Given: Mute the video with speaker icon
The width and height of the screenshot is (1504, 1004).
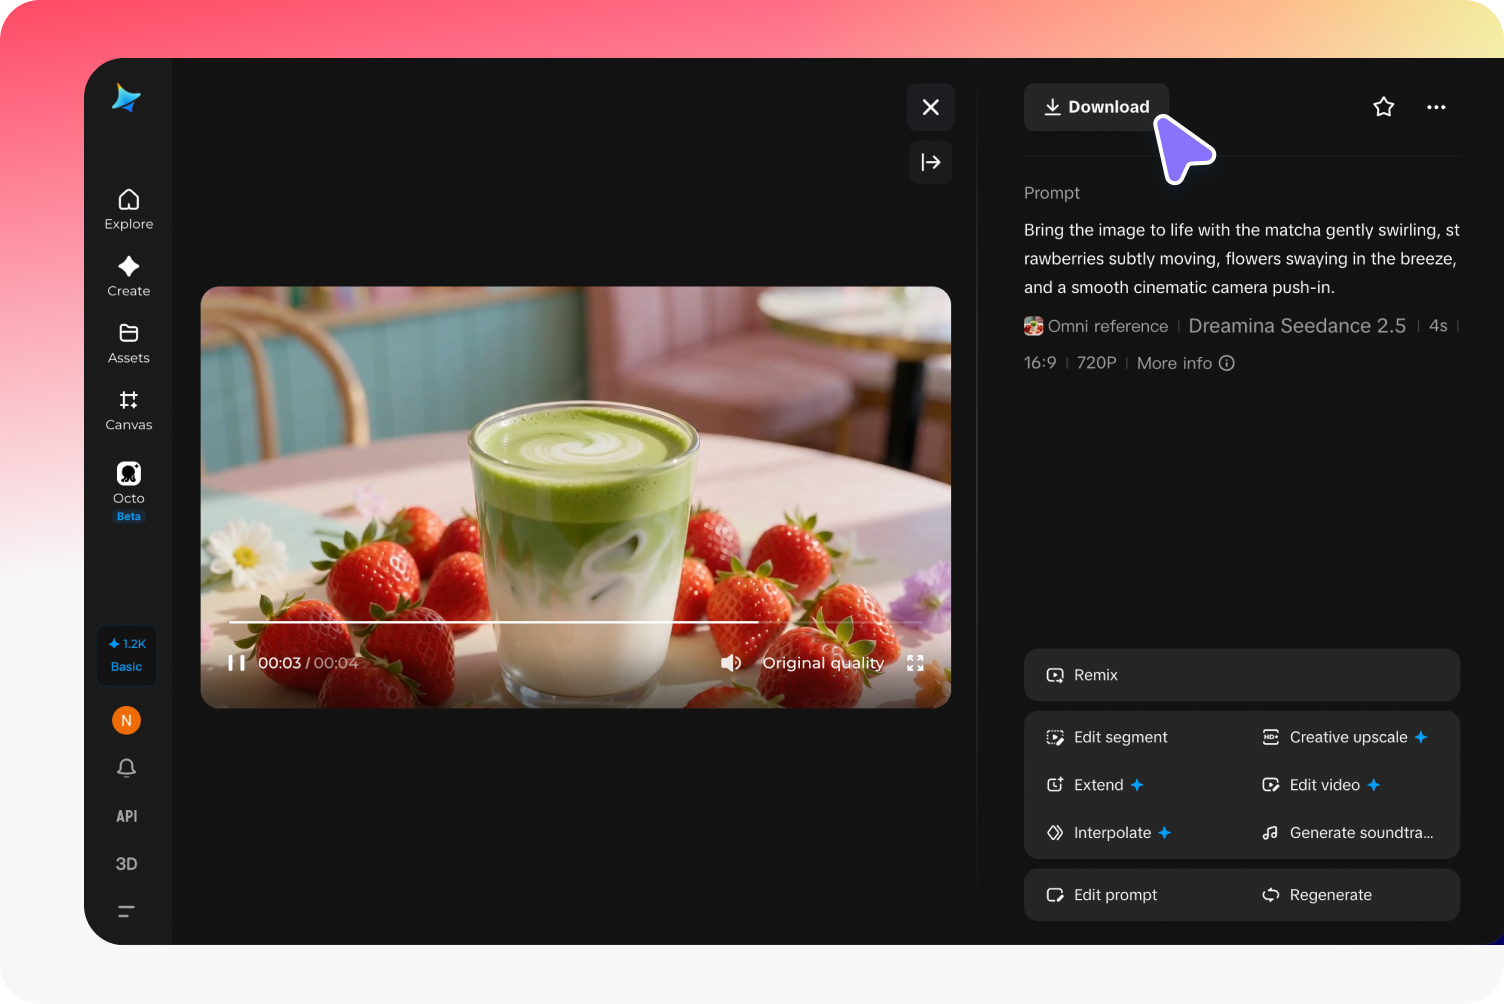Looking at the screenshot, I should point(731,663).
